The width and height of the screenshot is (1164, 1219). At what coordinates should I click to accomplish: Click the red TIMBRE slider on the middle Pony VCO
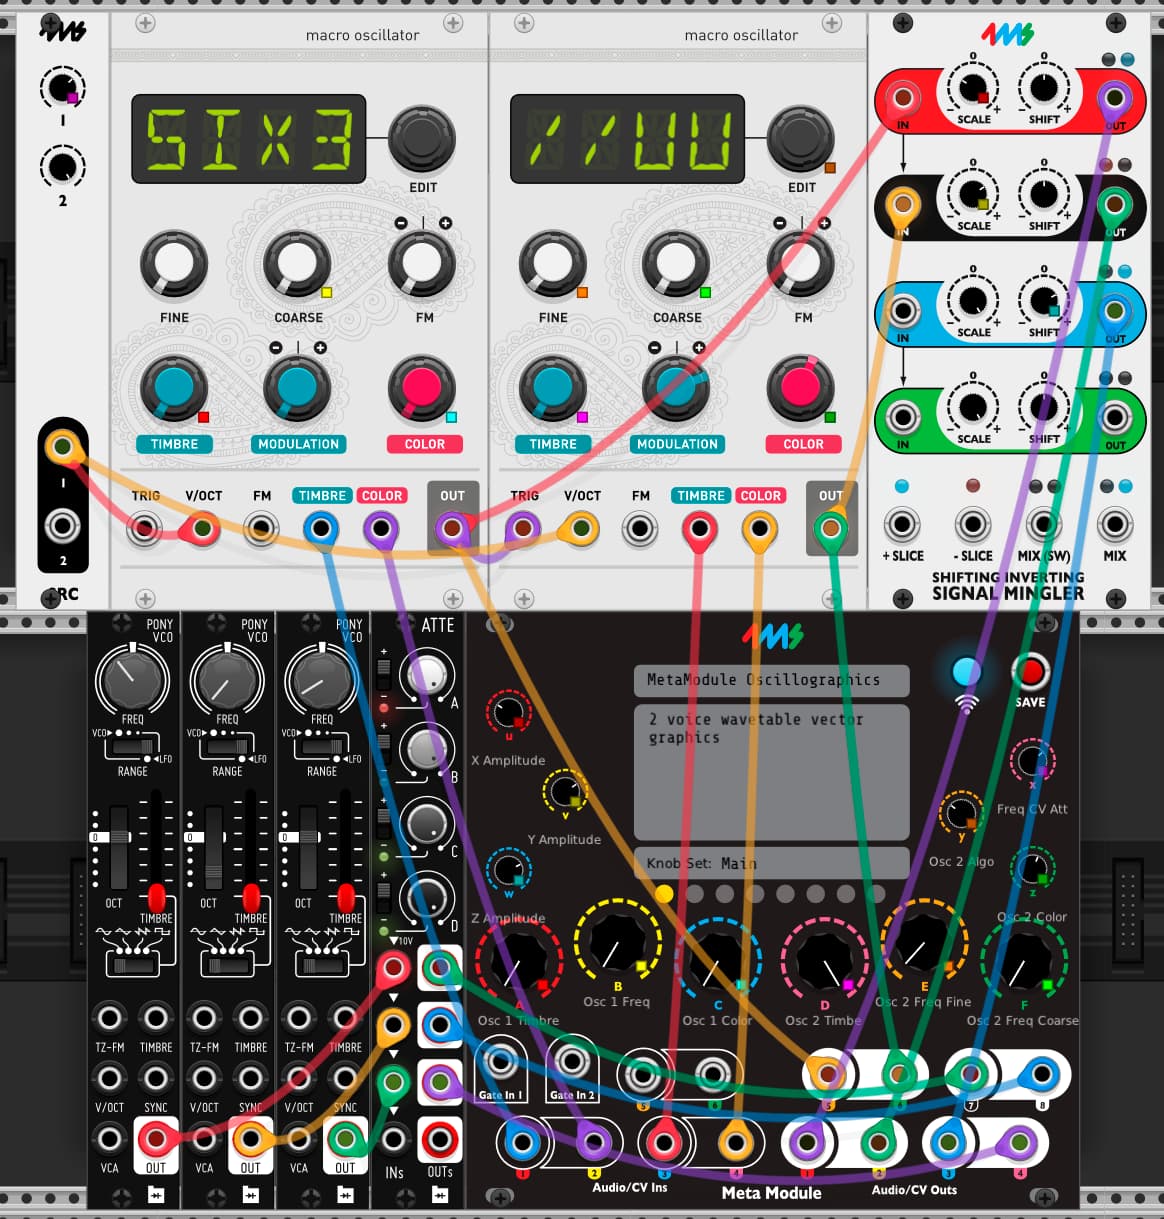point(251,895)
